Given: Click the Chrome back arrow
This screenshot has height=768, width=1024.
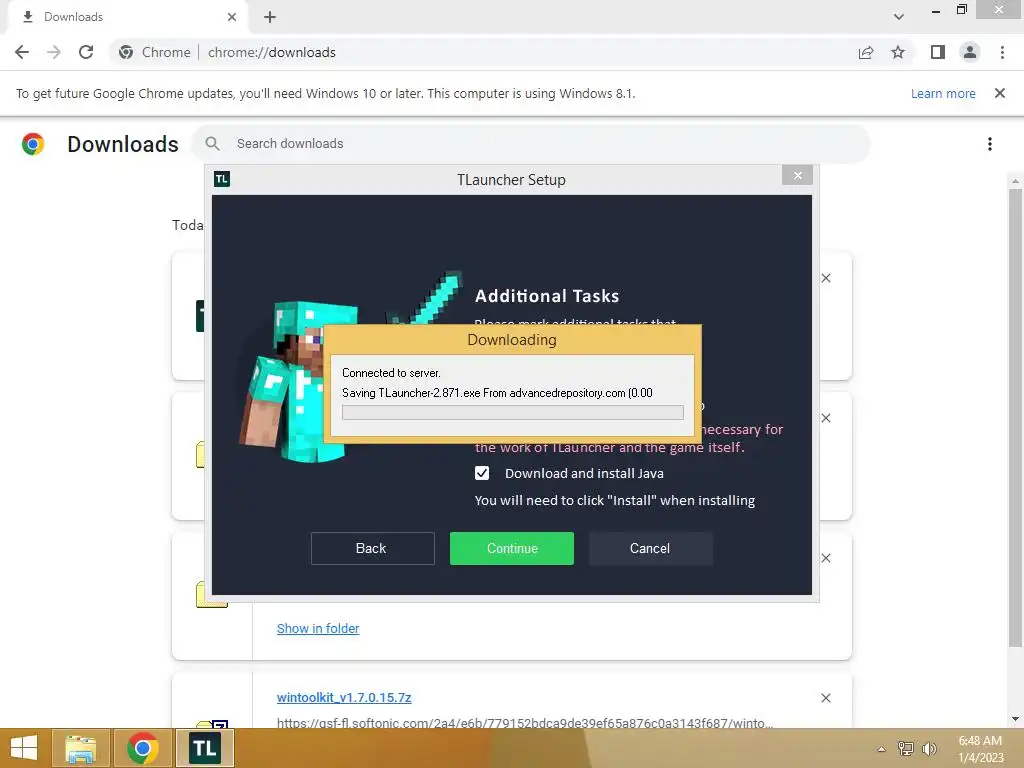Looking at the screenshot, I should 22,52.
